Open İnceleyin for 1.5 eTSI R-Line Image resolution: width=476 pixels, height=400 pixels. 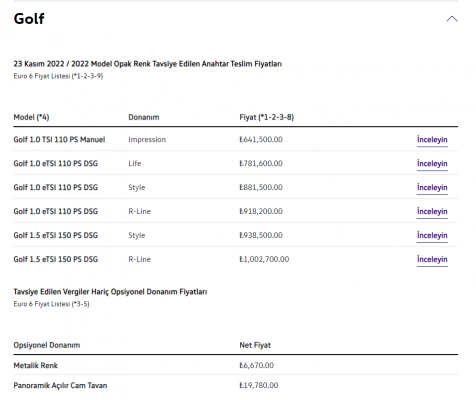click(432, 260)
